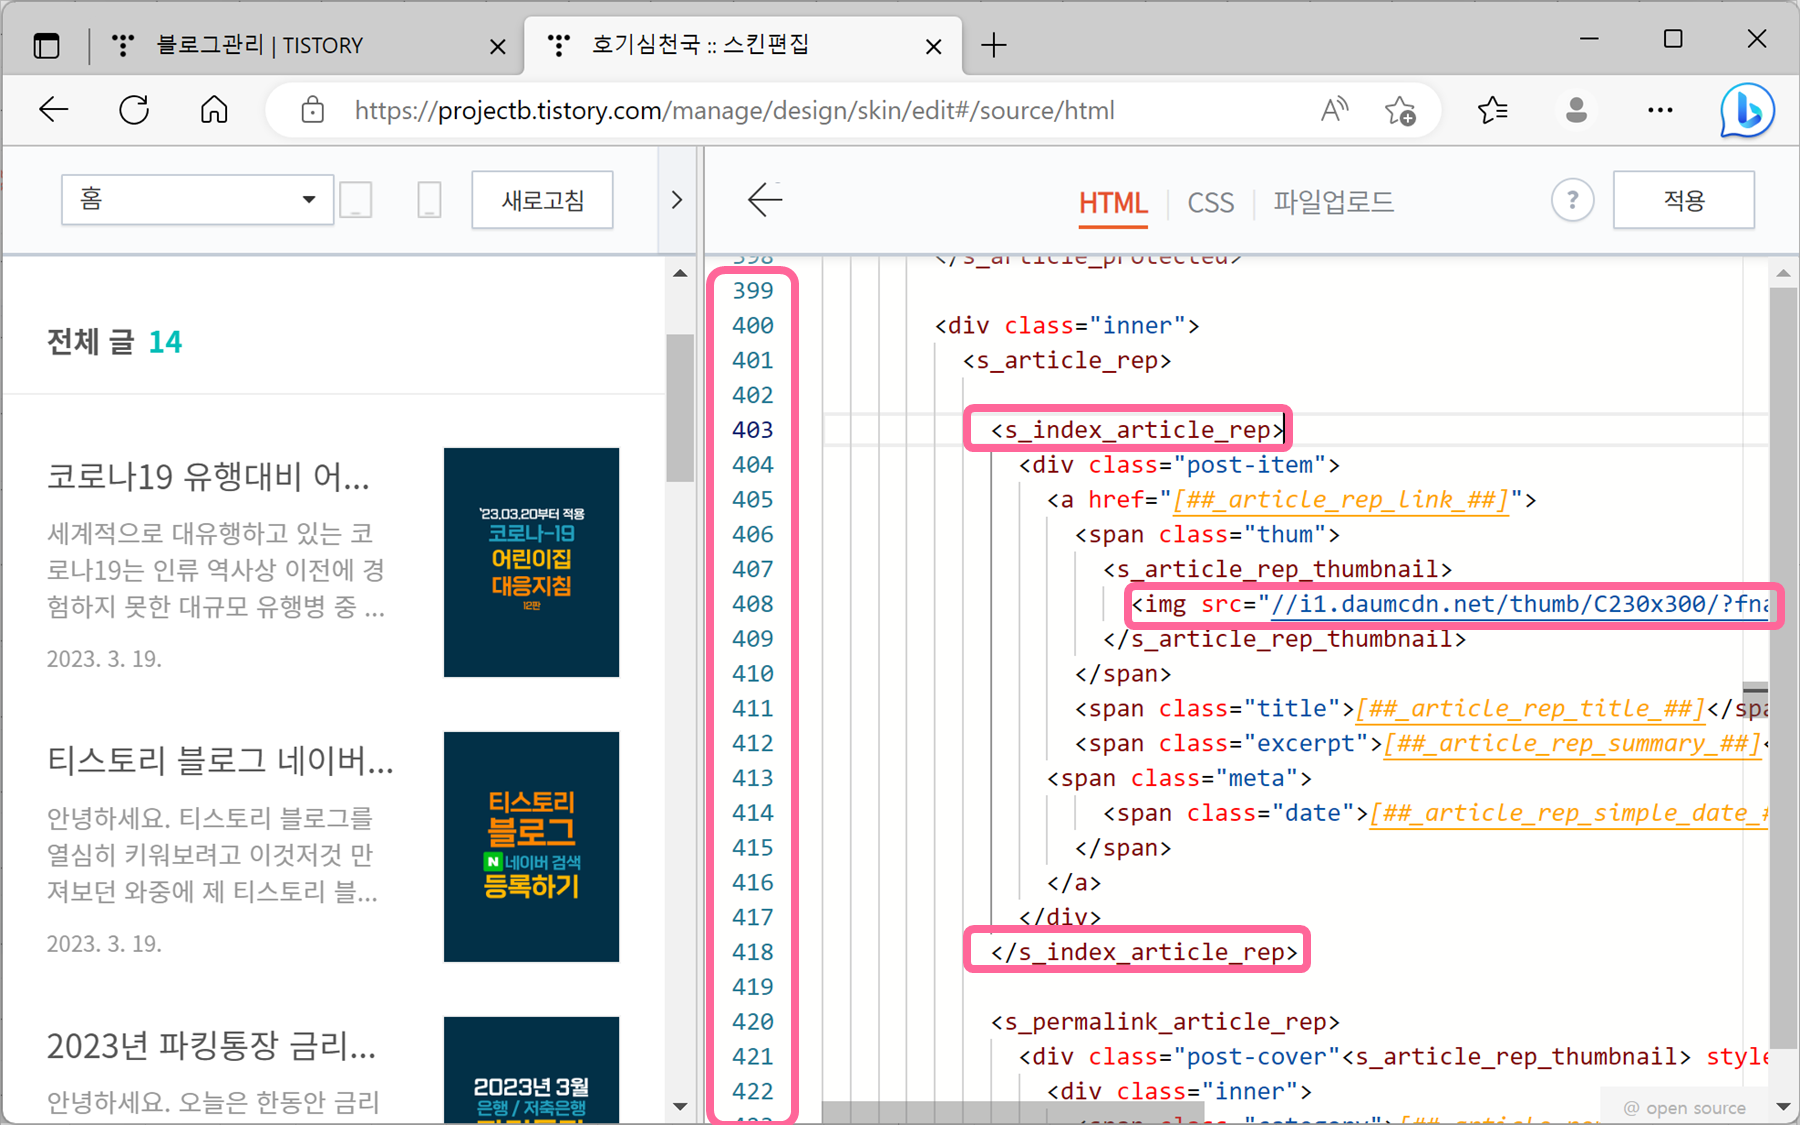Click the preview panel scroll down arrow
The image size is (1800, 1125).
(680, 1106)
